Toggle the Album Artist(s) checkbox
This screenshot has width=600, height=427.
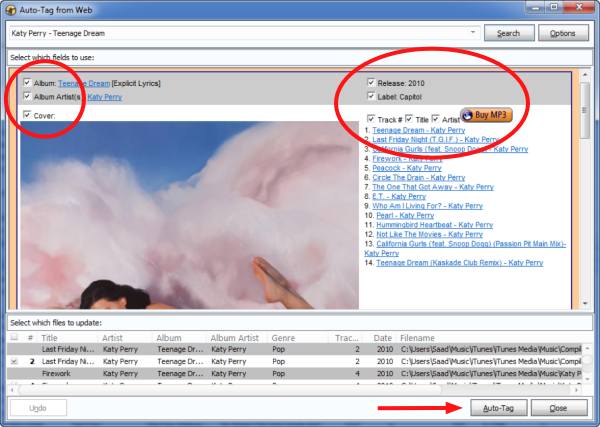coord(27,96)
